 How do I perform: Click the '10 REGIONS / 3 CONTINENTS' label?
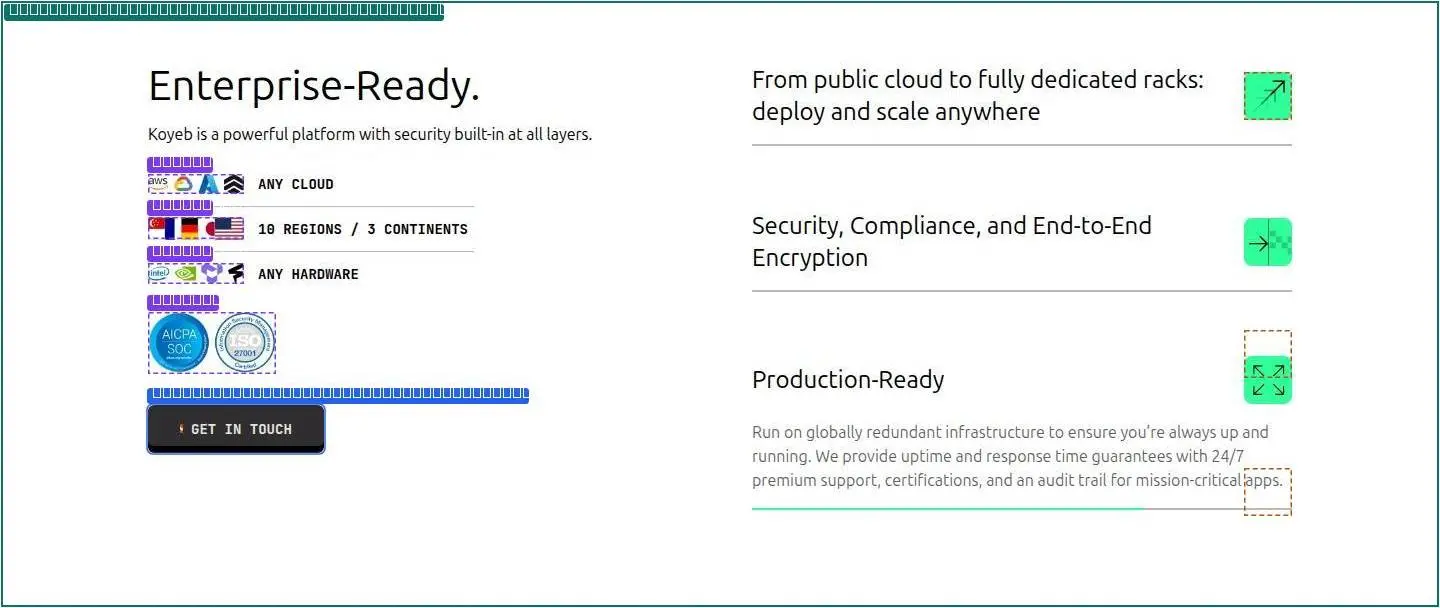363,229
